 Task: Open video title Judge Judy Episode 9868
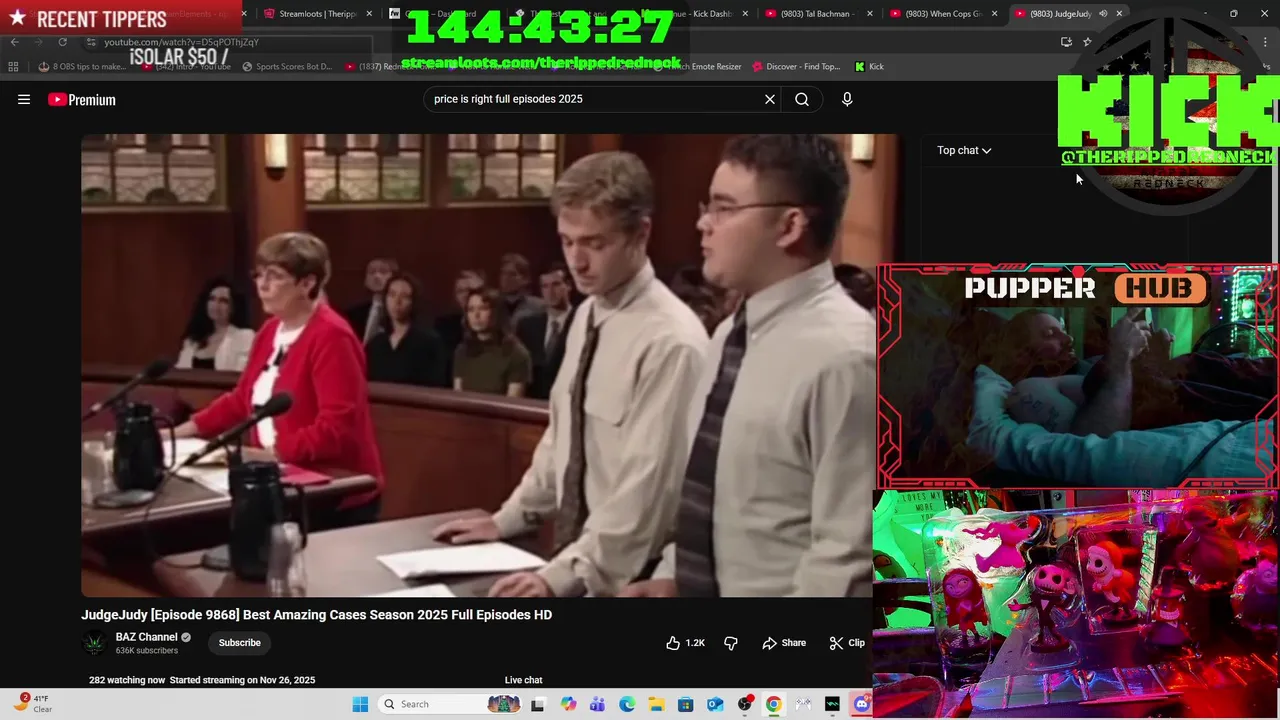(316, 615)
